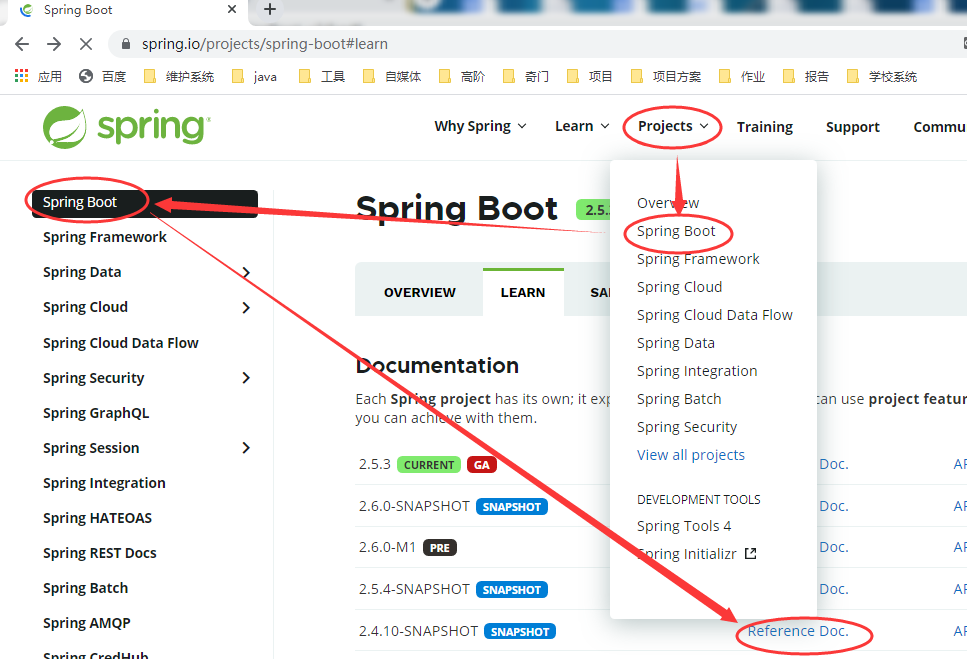Screen dimensions: 967x659
Task: Expand Spring Session sidebar chevron
Action: pos(246,448)
